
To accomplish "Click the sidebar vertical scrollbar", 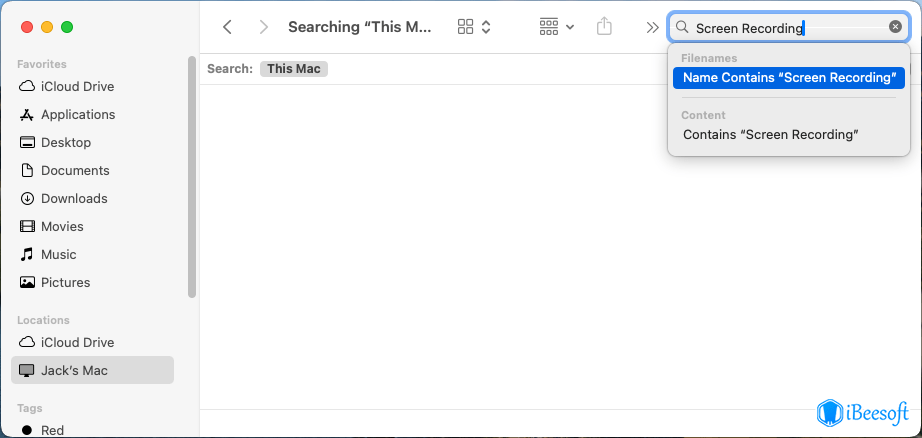I will click(191, 175).
